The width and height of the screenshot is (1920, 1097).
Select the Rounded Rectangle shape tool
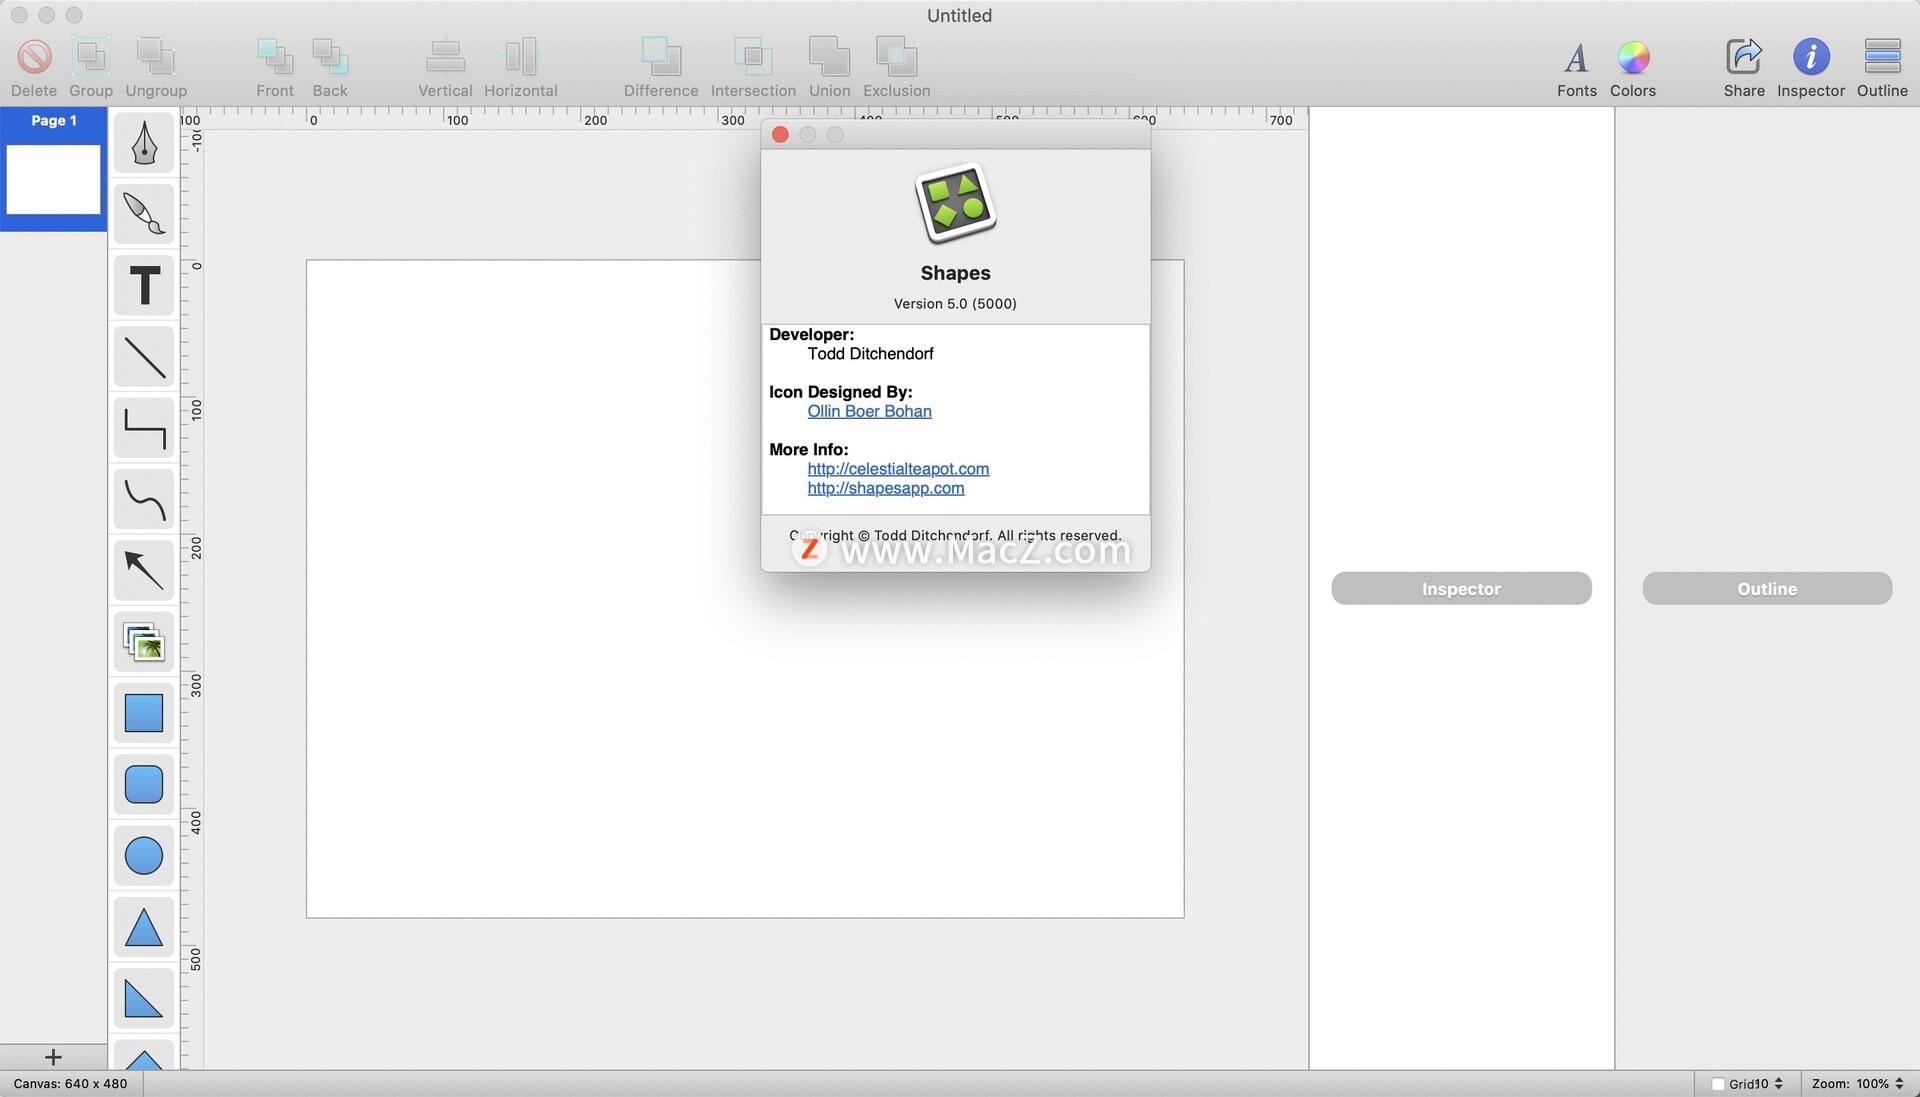[144, 785]
